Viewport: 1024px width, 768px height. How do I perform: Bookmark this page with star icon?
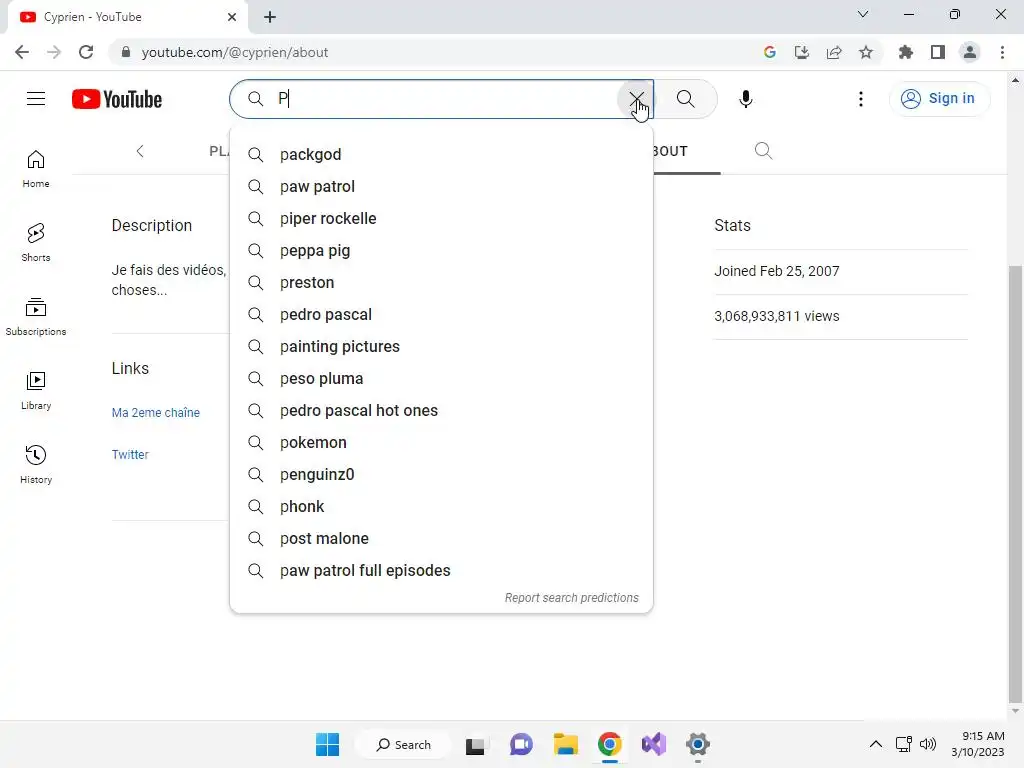(866, 52)
